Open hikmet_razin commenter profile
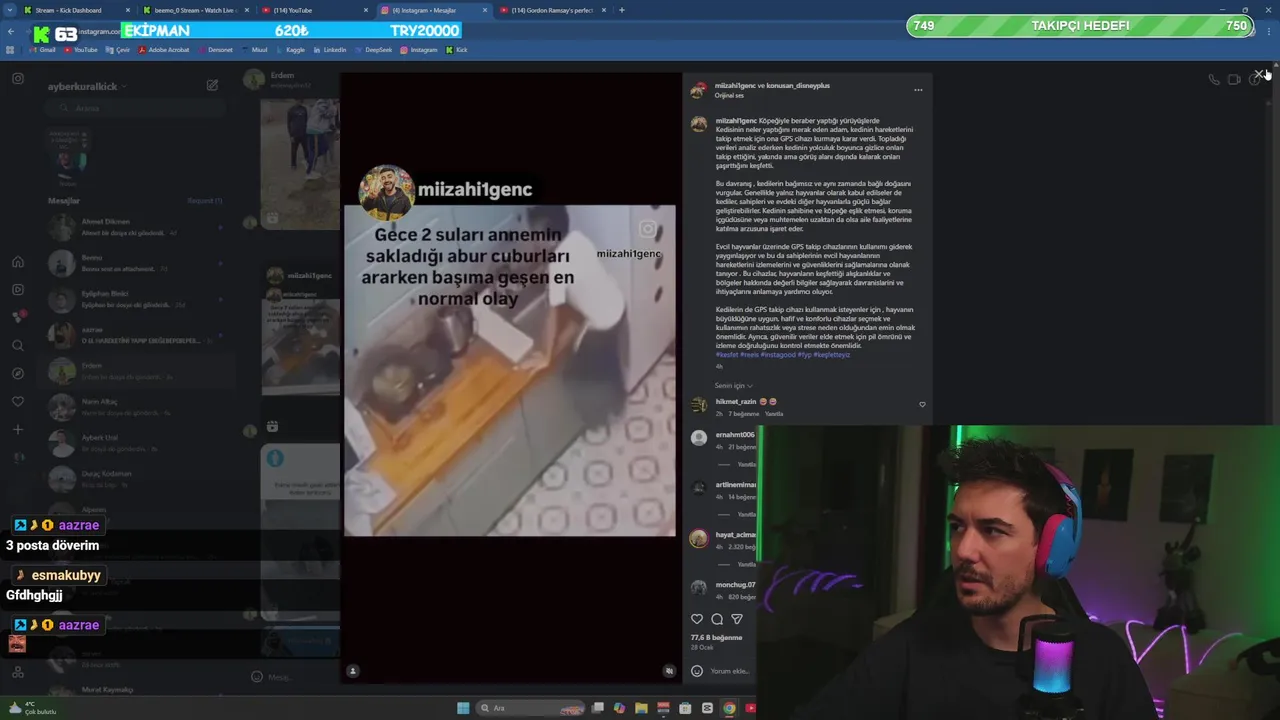Image resolution: width=1280 pixels, height=720 pixels. coord(736,402)
